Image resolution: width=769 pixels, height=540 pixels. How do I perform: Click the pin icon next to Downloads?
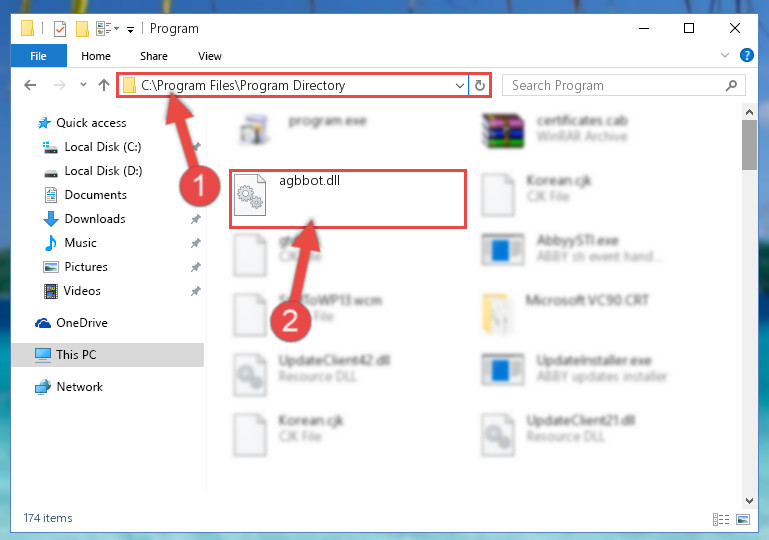[x=196, y=219]
